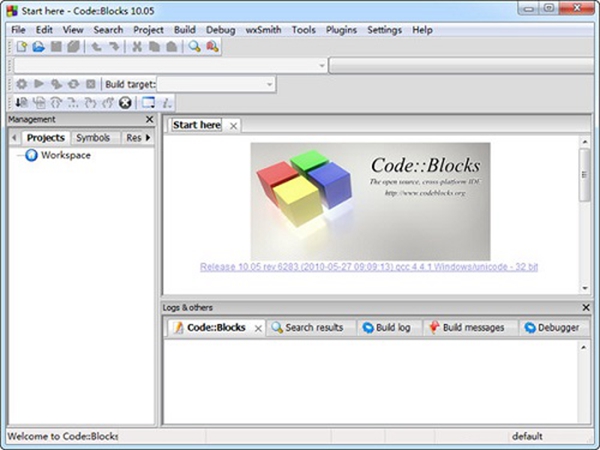Image resolution: width=600 pixels, height=450 pixels.
Task: Click the Replace icon in toolbar
Action: click(212, 47)
